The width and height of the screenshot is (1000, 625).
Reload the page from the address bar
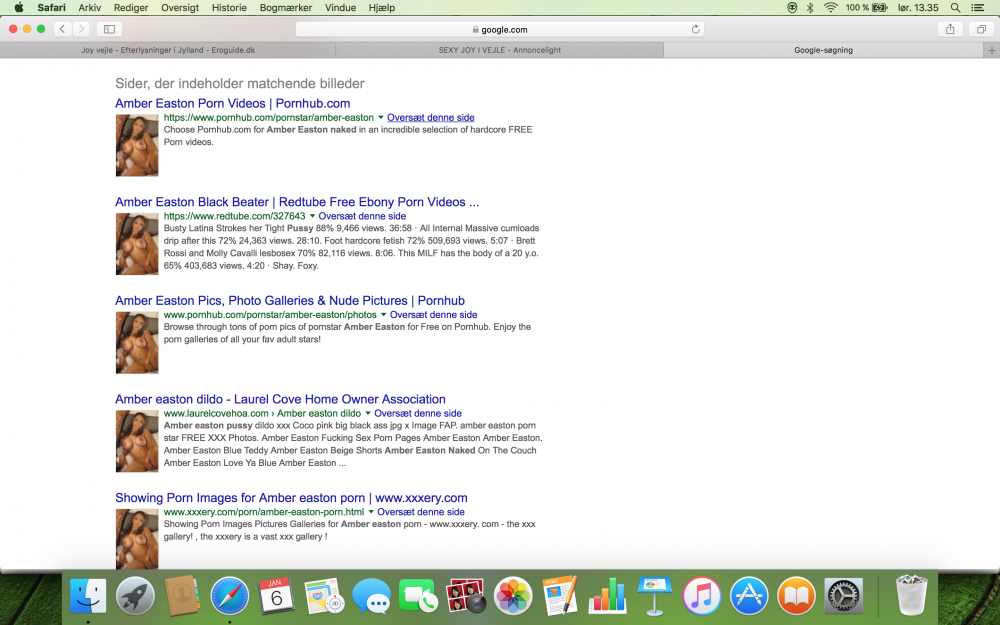695,29
